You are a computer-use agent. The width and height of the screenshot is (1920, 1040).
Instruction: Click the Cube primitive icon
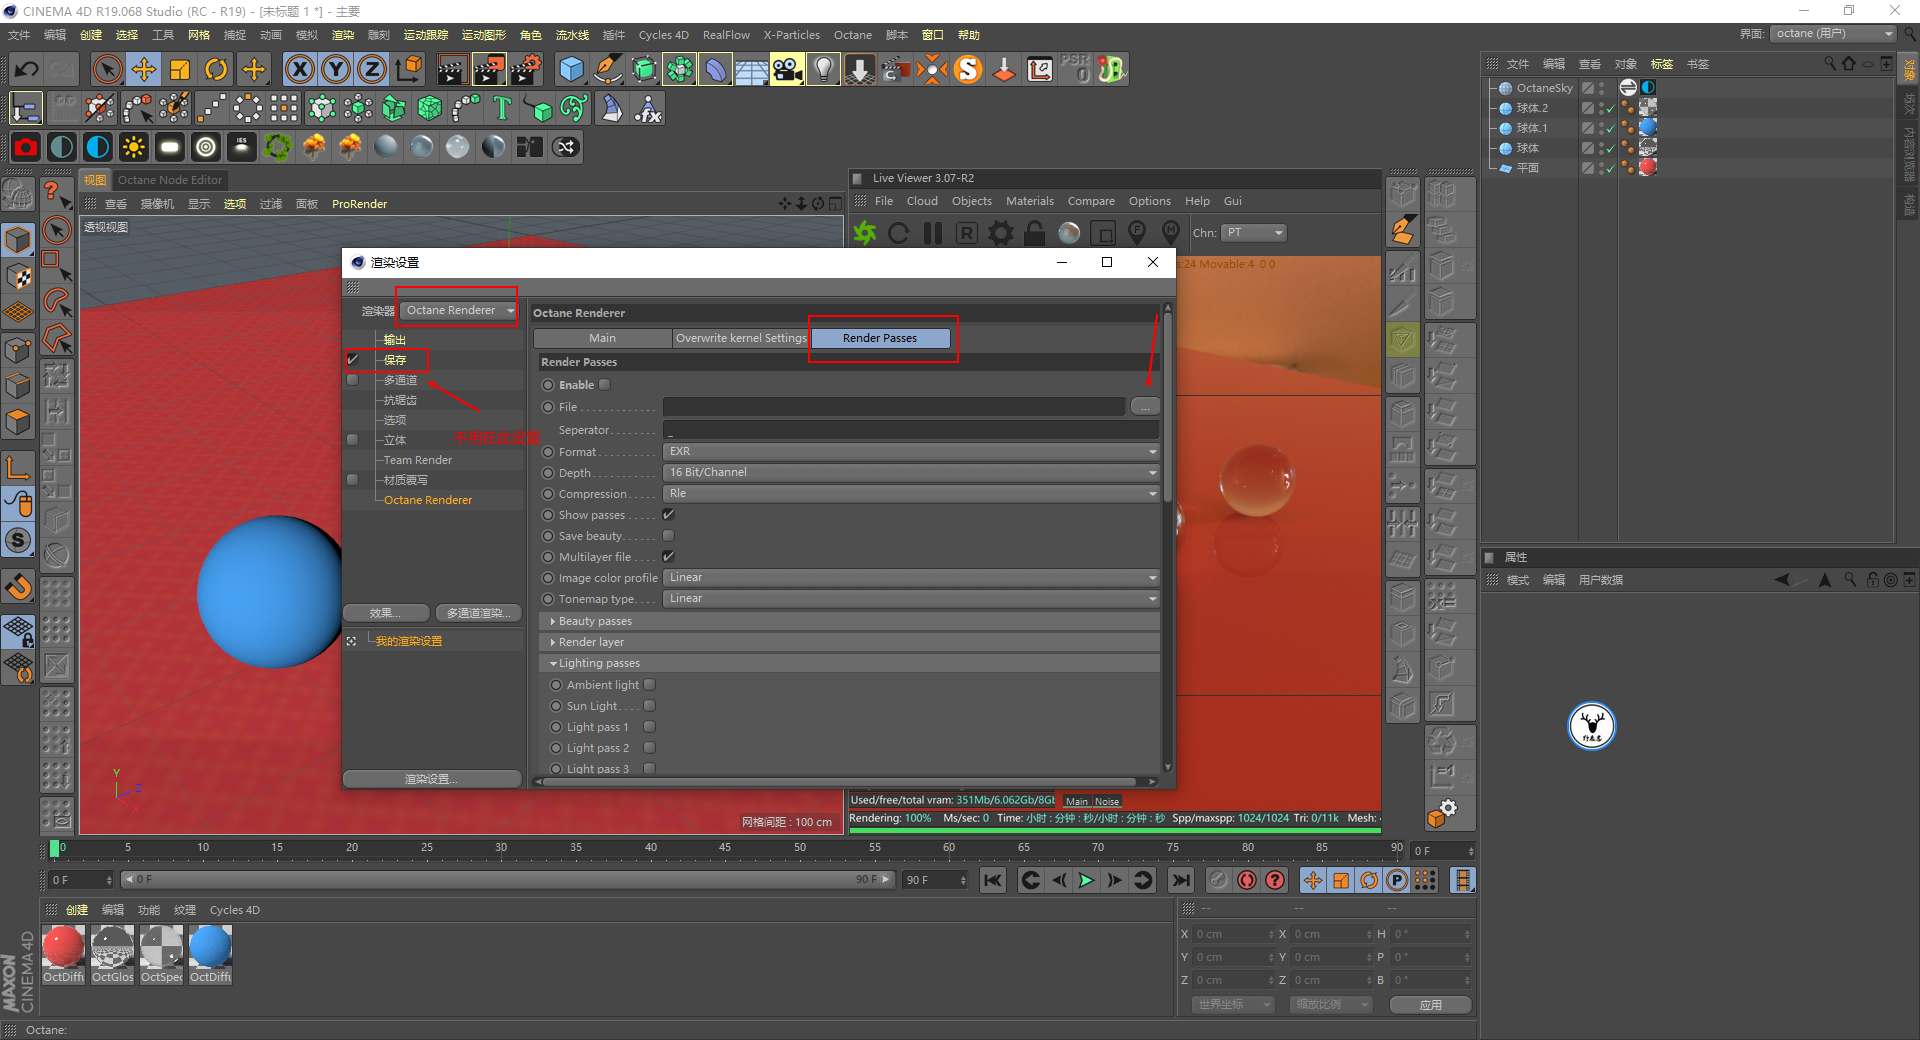click(x=571, y=69)
